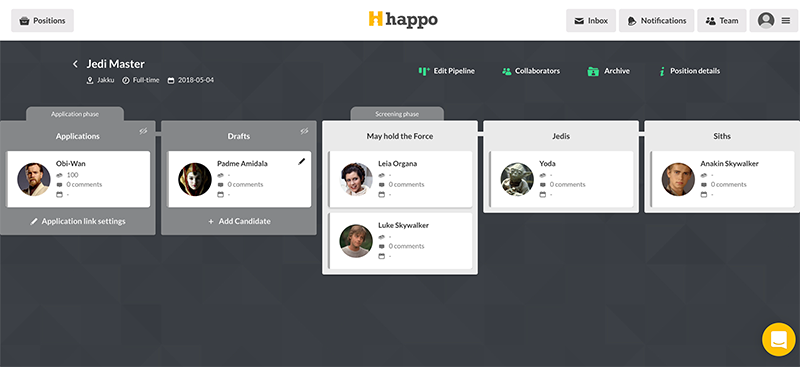Viewport: 800px width, 367px height.
Task: Open Collaborators
Action: (x=531, y=71)
